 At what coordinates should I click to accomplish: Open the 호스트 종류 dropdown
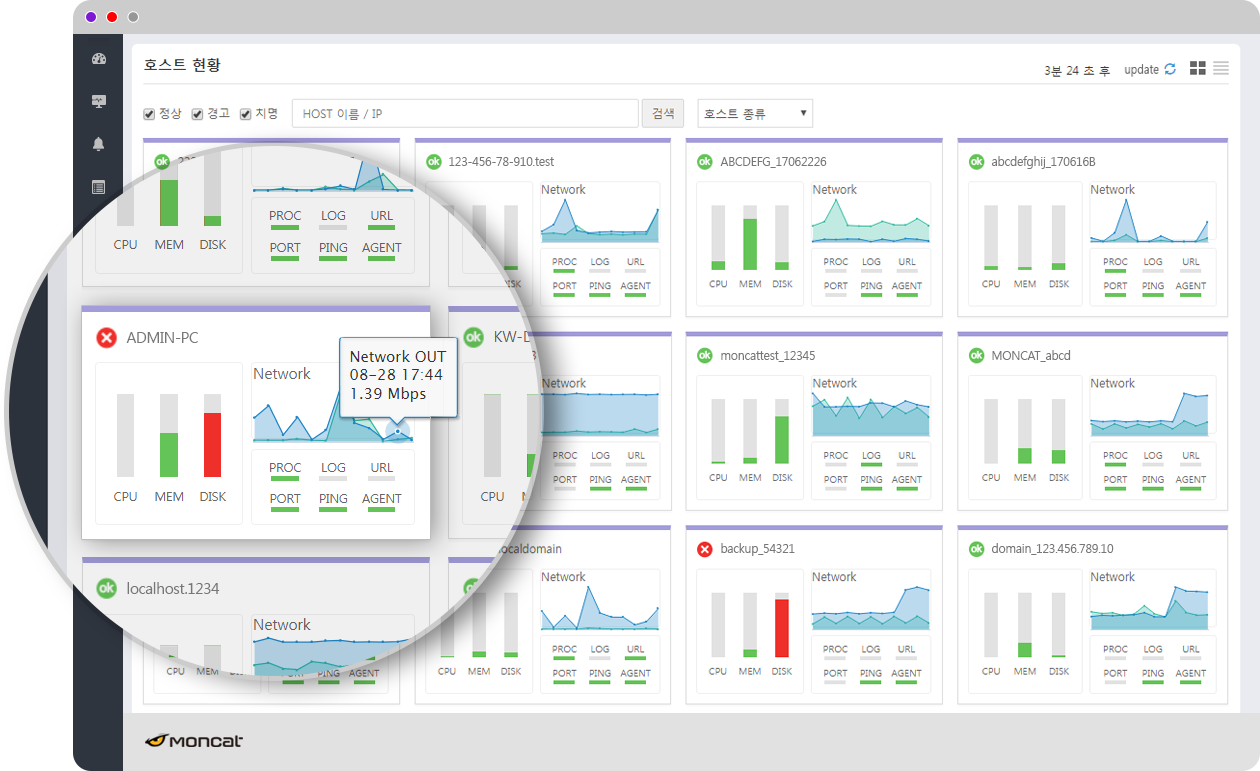(755, 114)
